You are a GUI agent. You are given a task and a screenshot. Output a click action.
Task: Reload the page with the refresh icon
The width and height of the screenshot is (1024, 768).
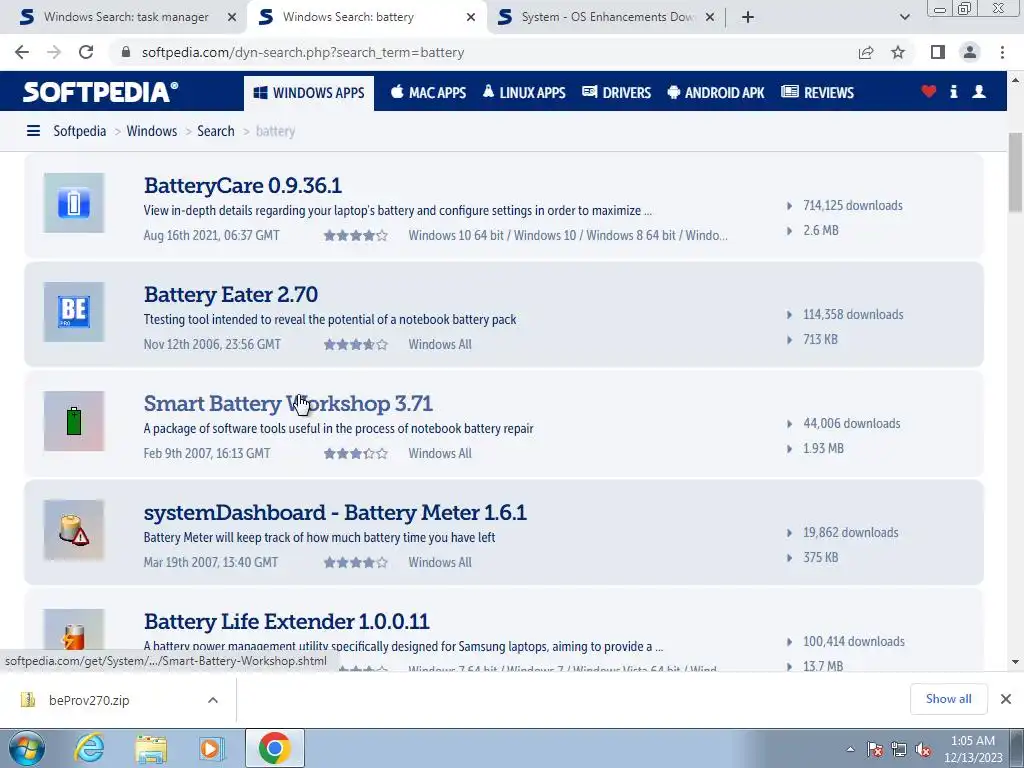(86, 52)
